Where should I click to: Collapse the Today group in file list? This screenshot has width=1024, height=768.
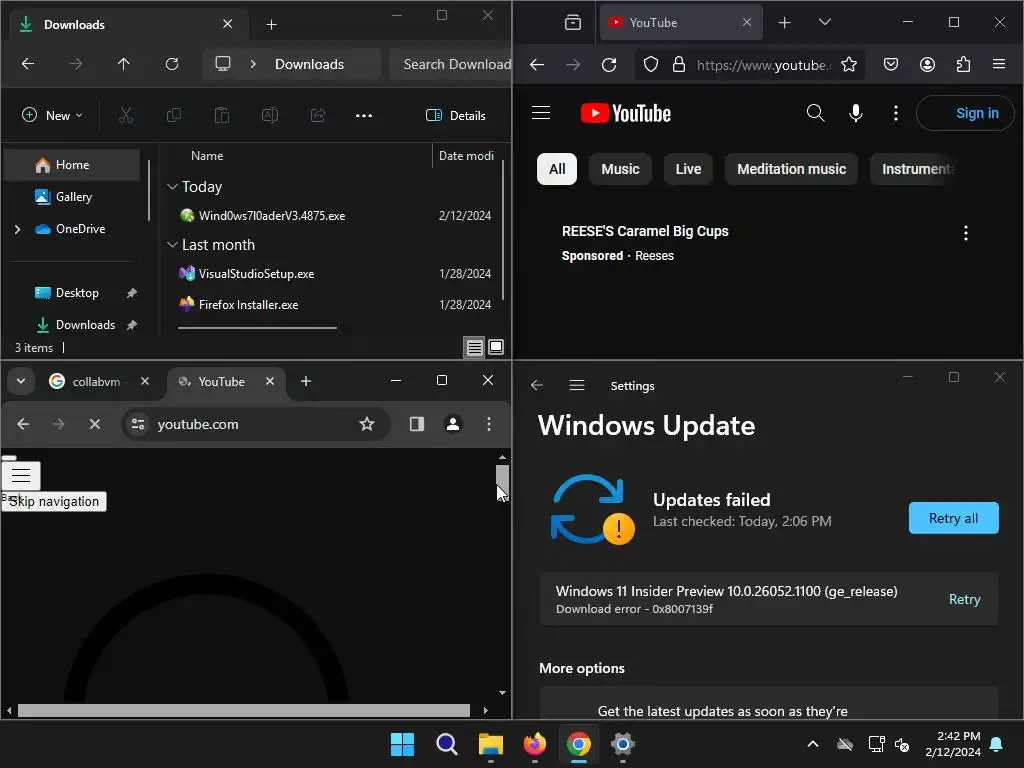pos(172,187)
